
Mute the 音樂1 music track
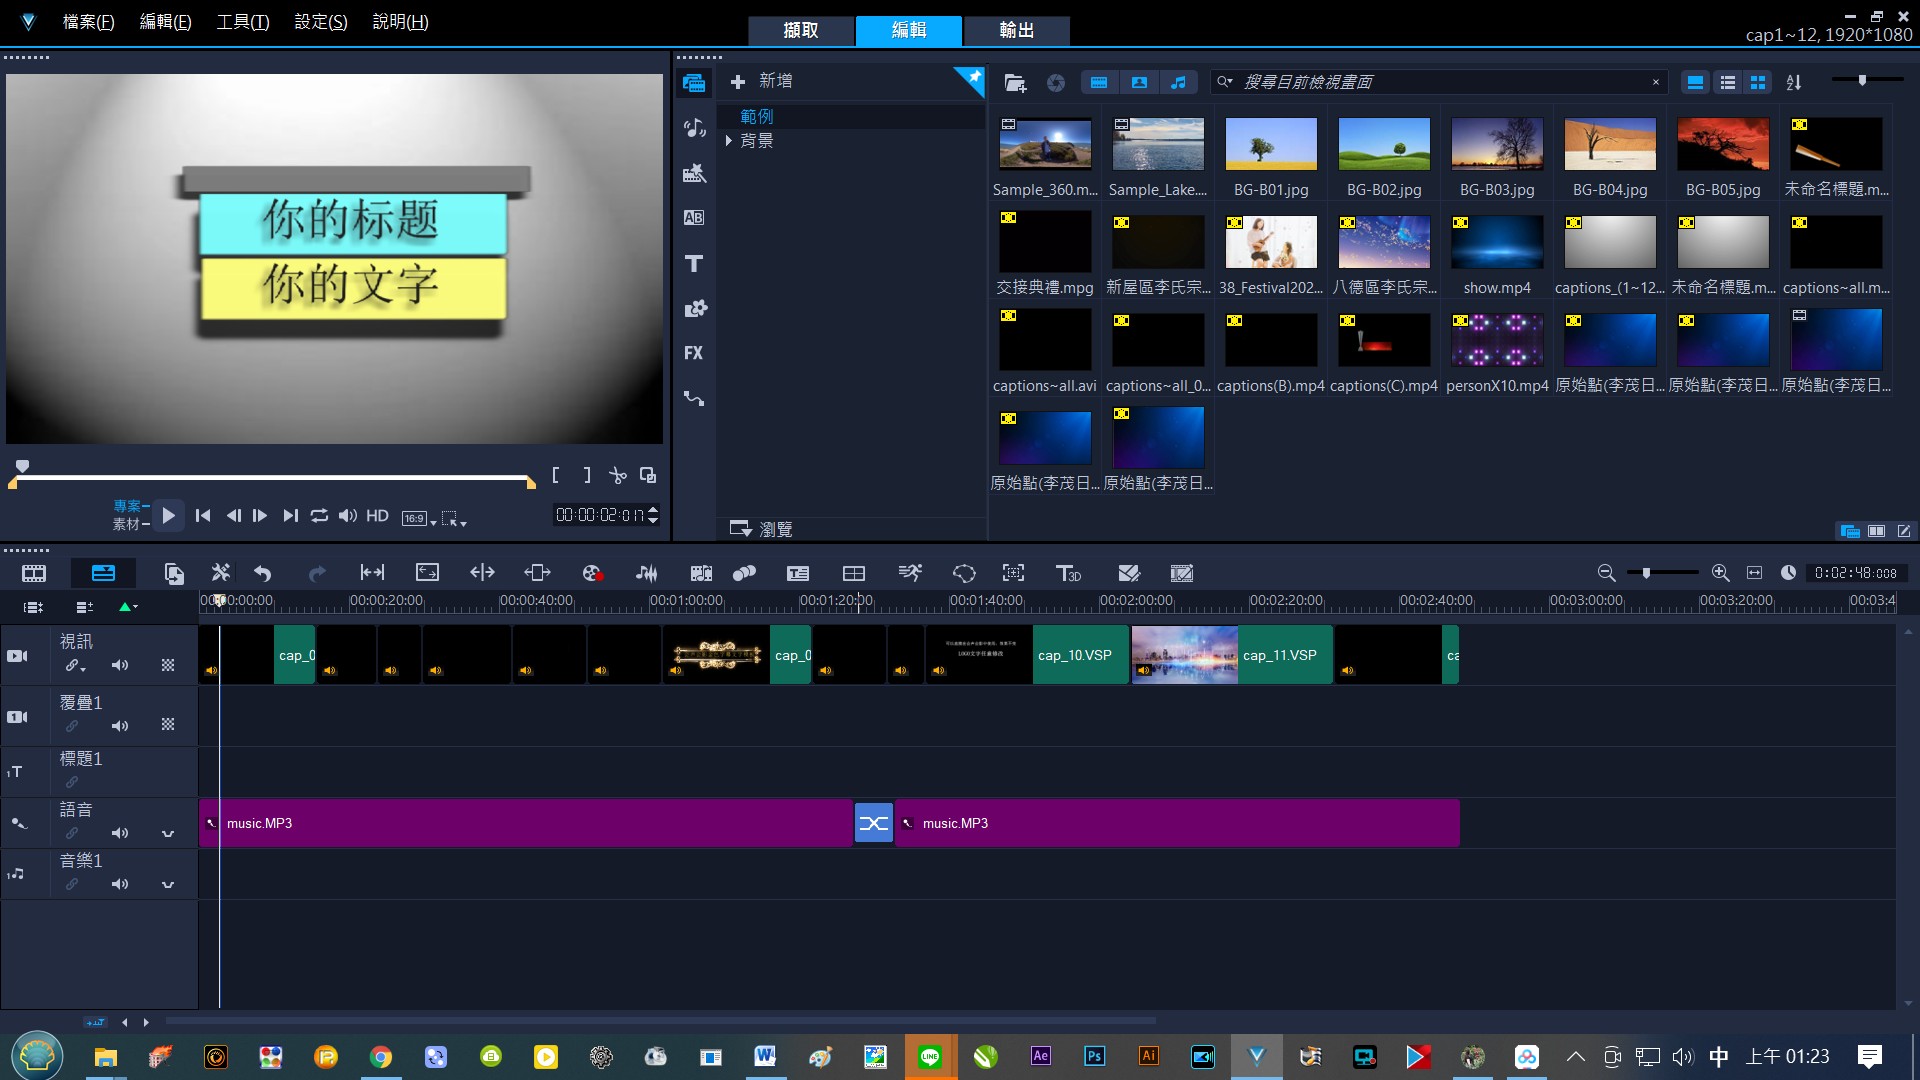pyautogui.click(x=120, y=884)
